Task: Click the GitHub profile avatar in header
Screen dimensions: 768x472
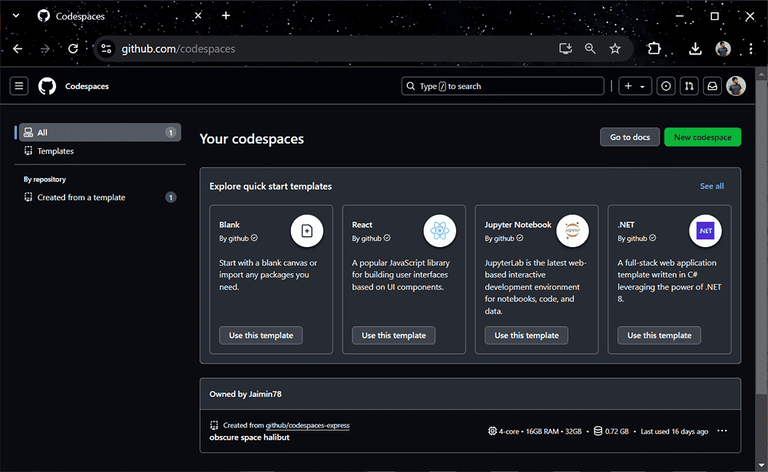Action: (x=736, y=86)
